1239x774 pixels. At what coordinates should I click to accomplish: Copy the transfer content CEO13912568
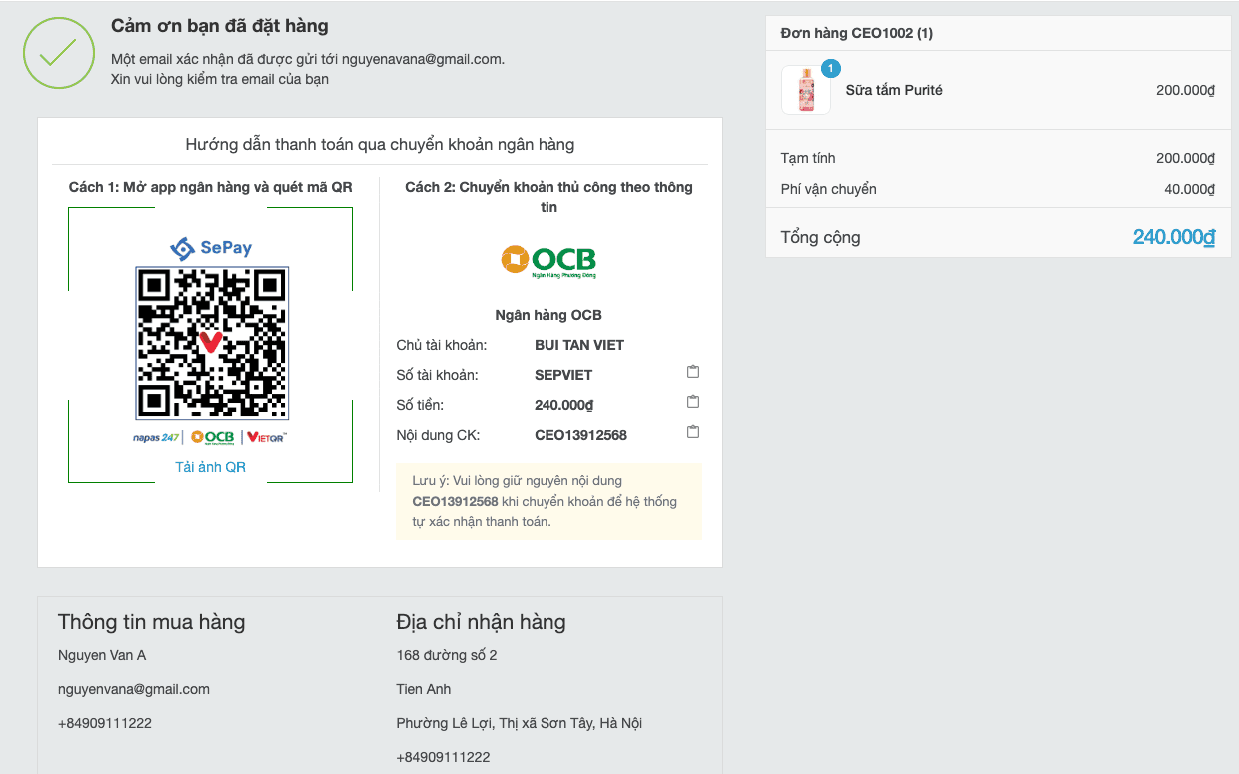(692, 432)
